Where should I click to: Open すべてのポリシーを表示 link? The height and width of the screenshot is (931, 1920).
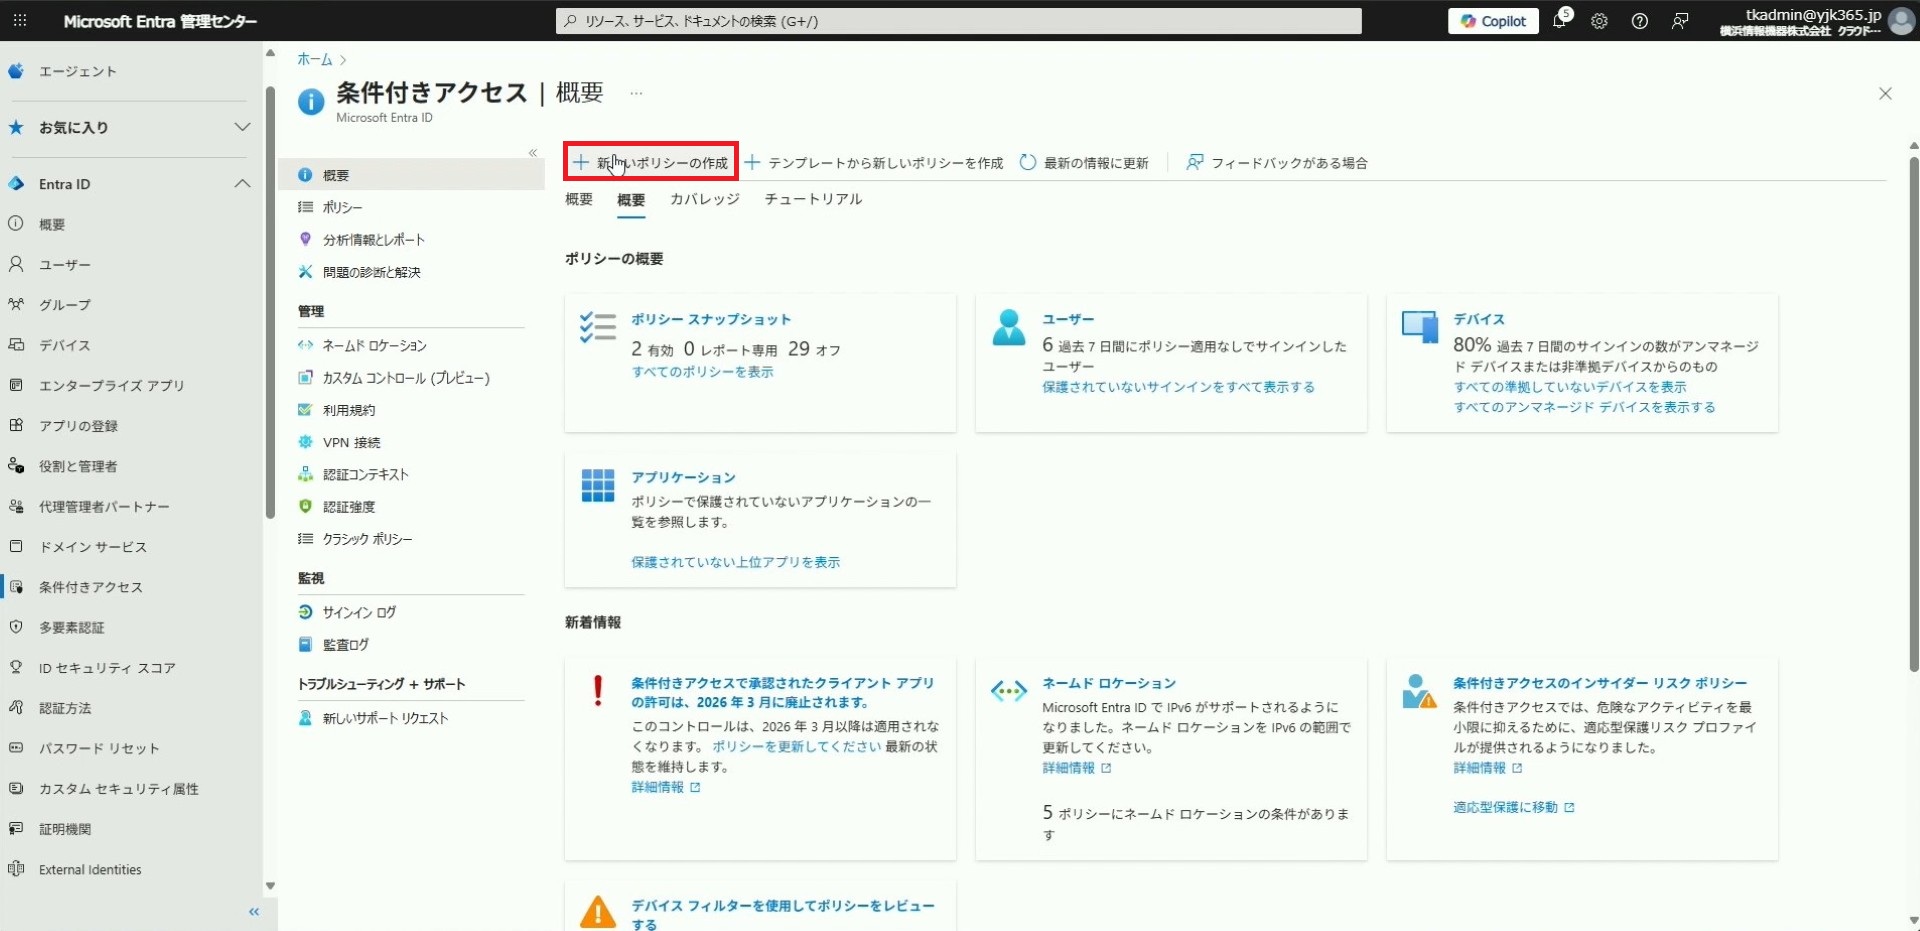(702, 372)
